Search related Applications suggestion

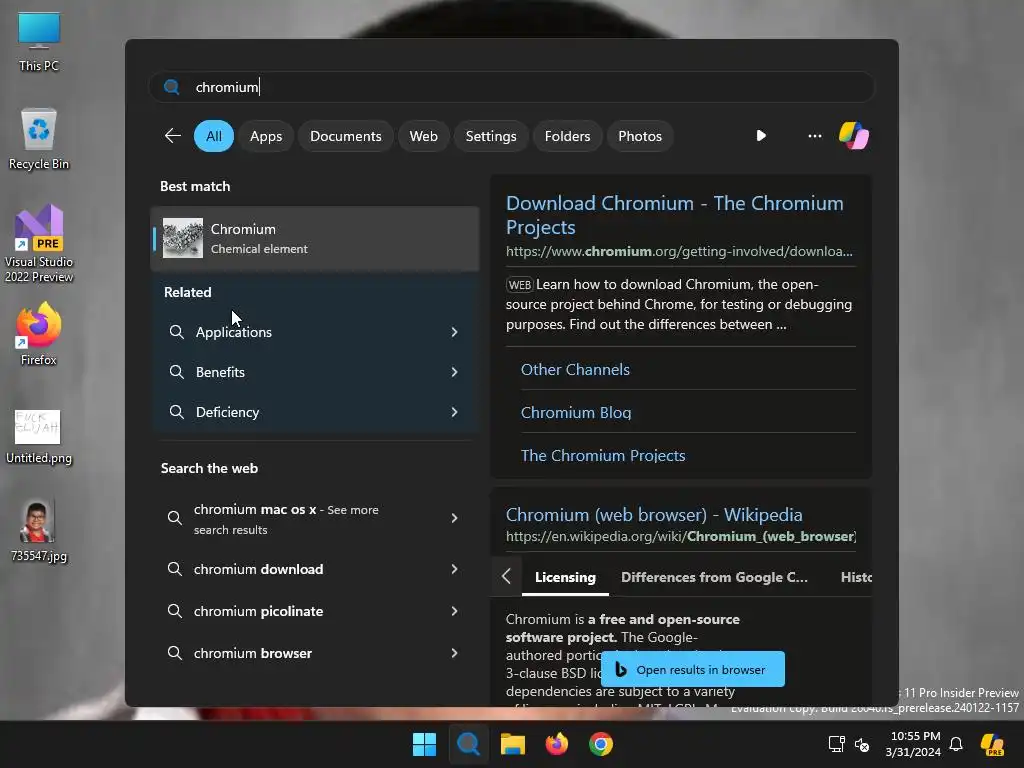click(x=315, y=332)
